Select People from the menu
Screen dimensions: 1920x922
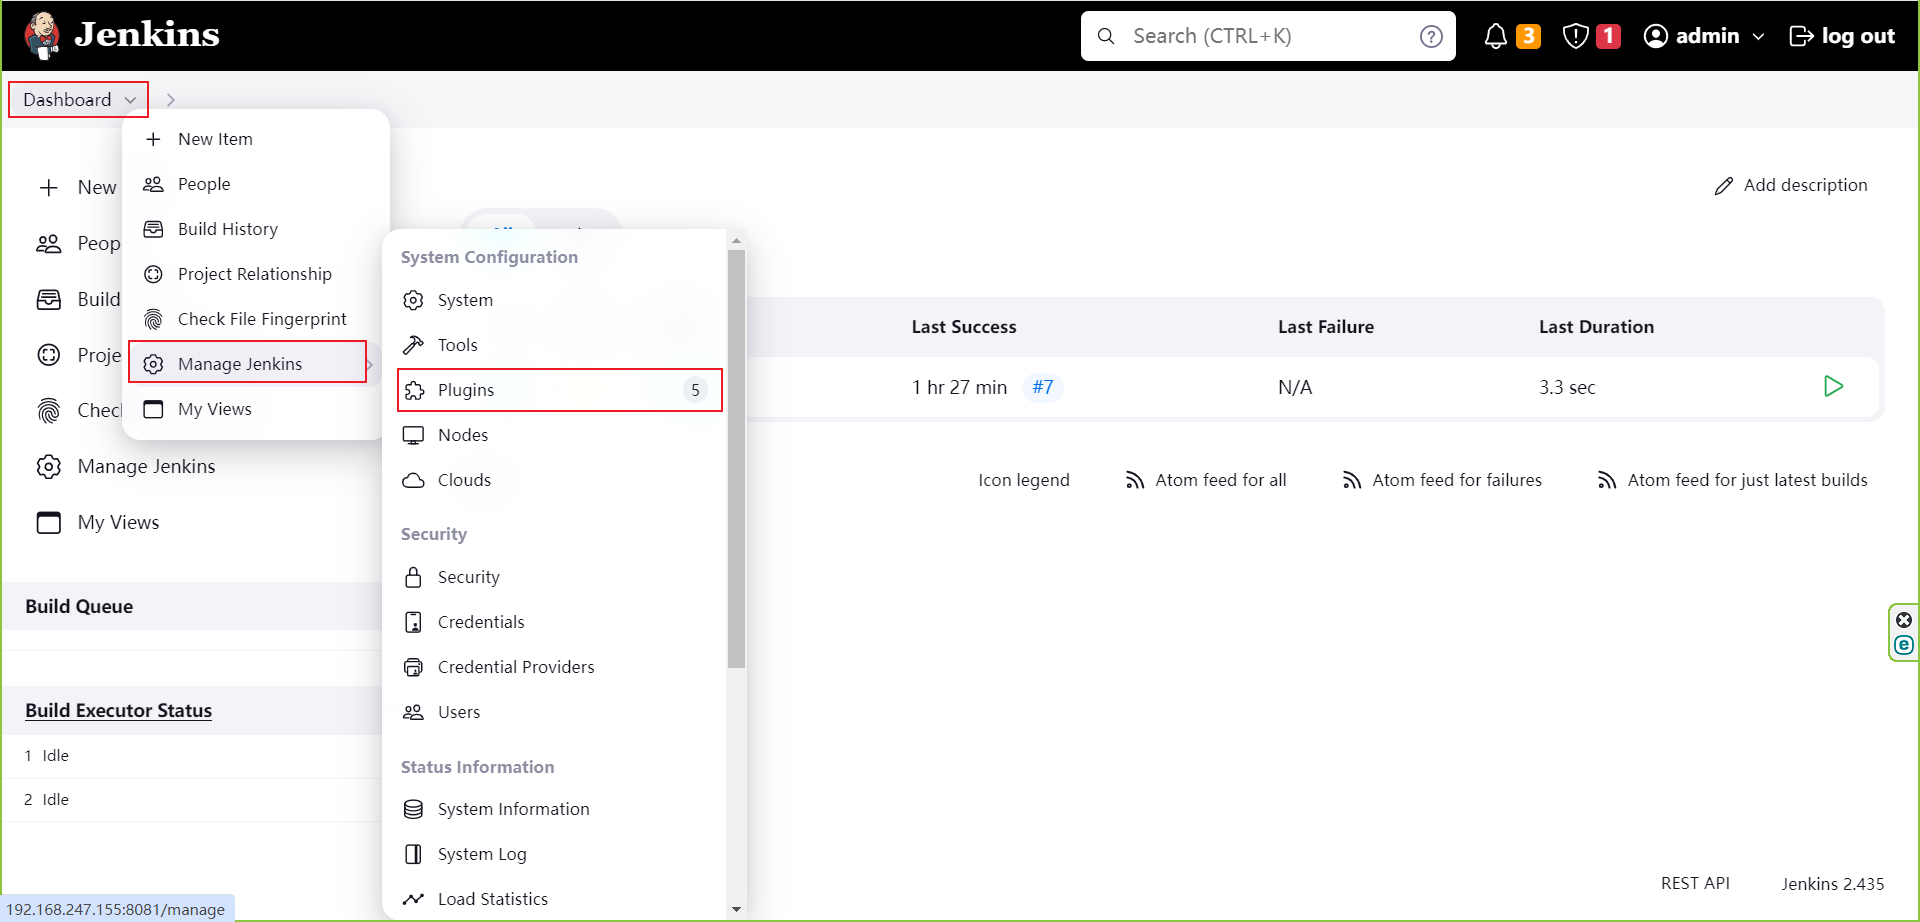[203, 184]
